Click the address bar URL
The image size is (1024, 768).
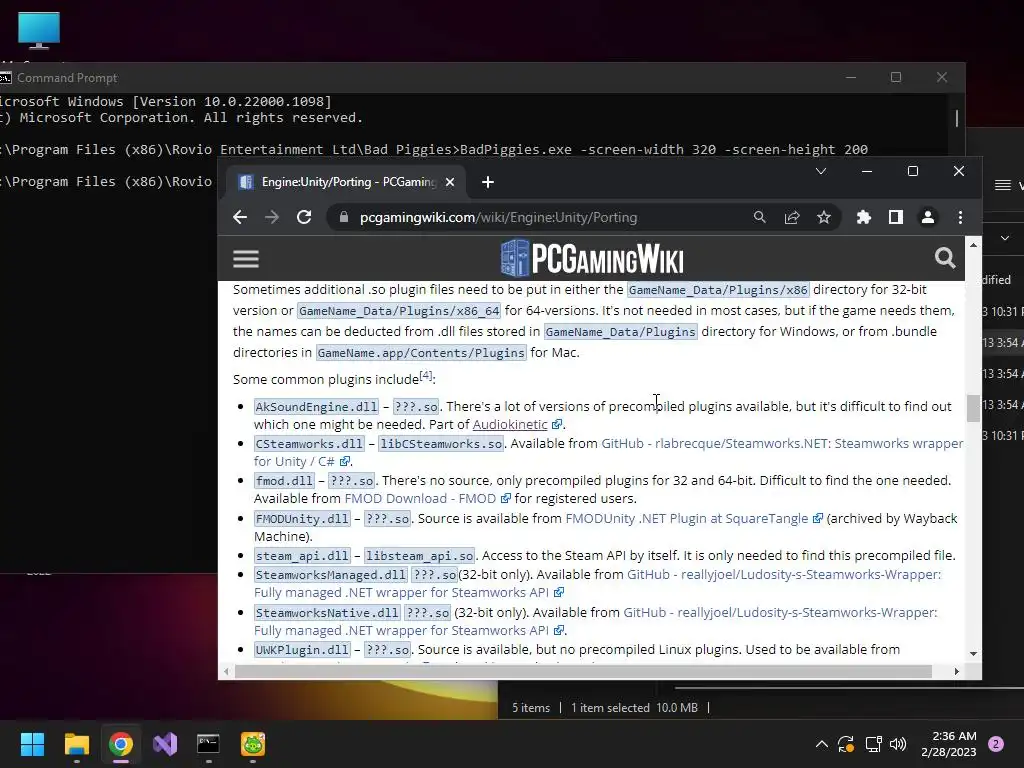point(498,217)
